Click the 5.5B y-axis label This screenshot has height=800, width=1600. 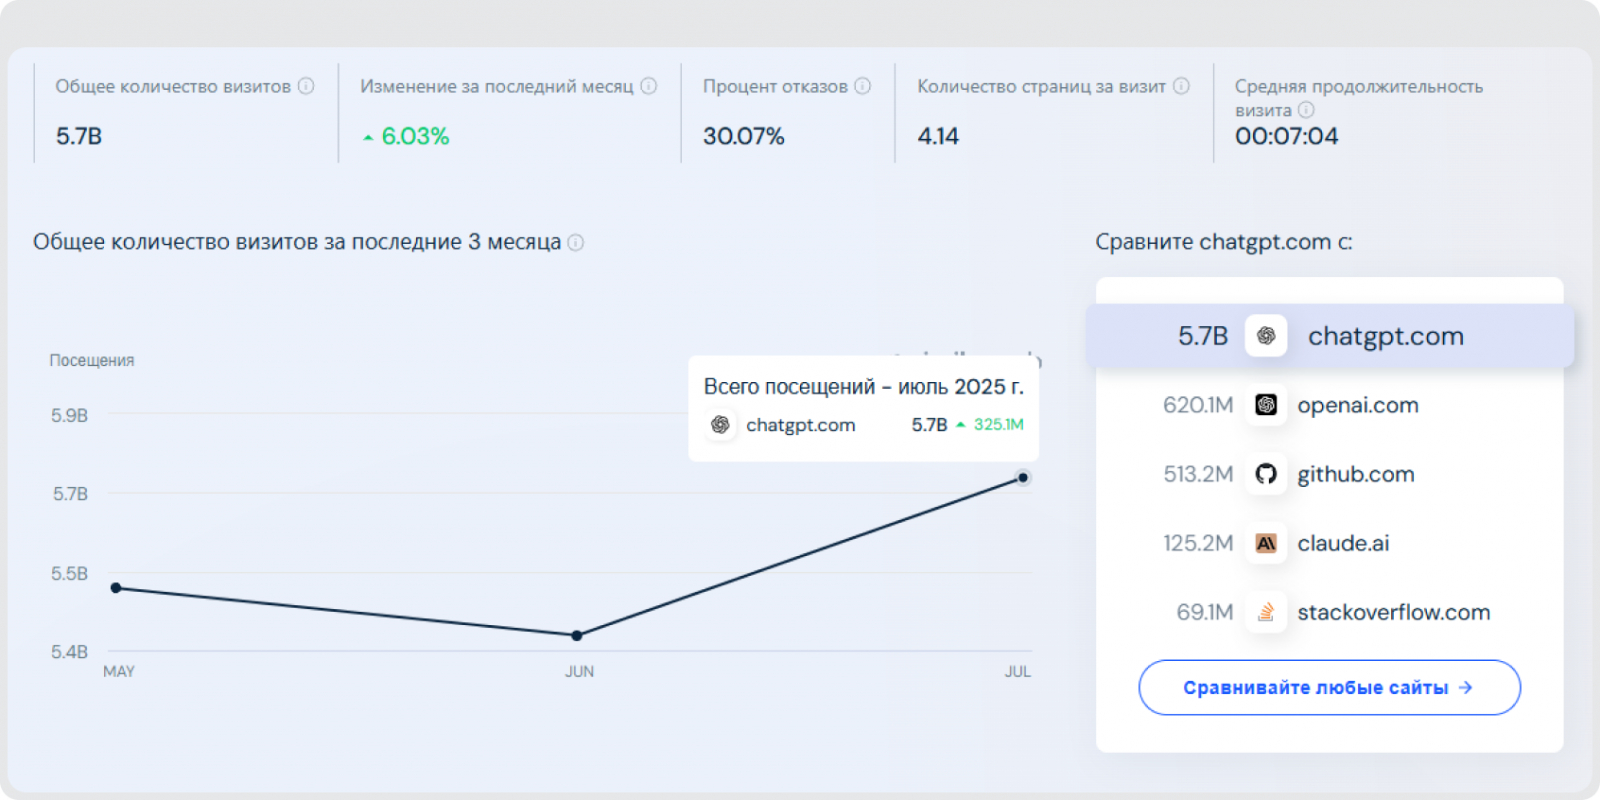(x=70, y=574)
